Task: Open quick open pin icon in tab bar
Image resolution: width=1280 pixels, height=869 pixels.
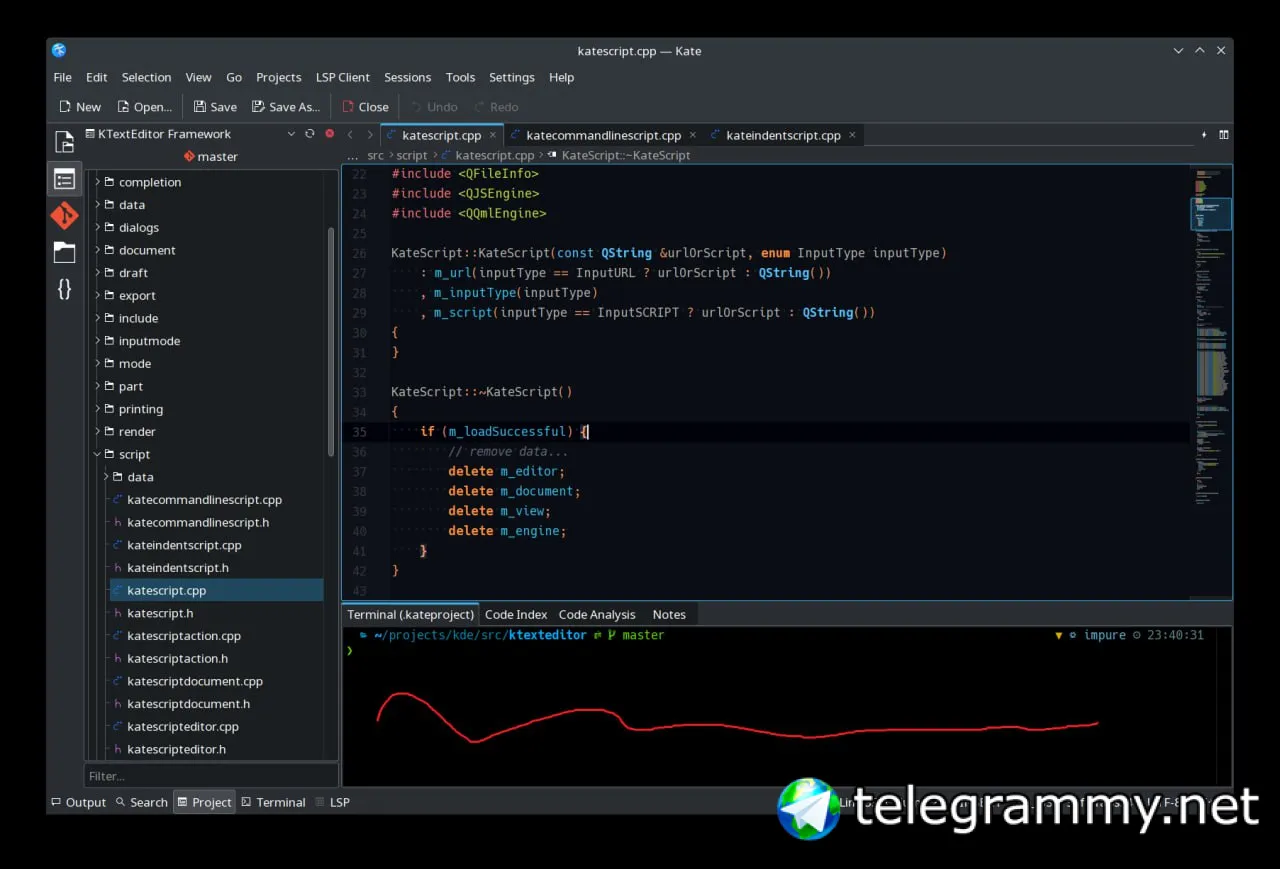Action: coord(1204,135)
